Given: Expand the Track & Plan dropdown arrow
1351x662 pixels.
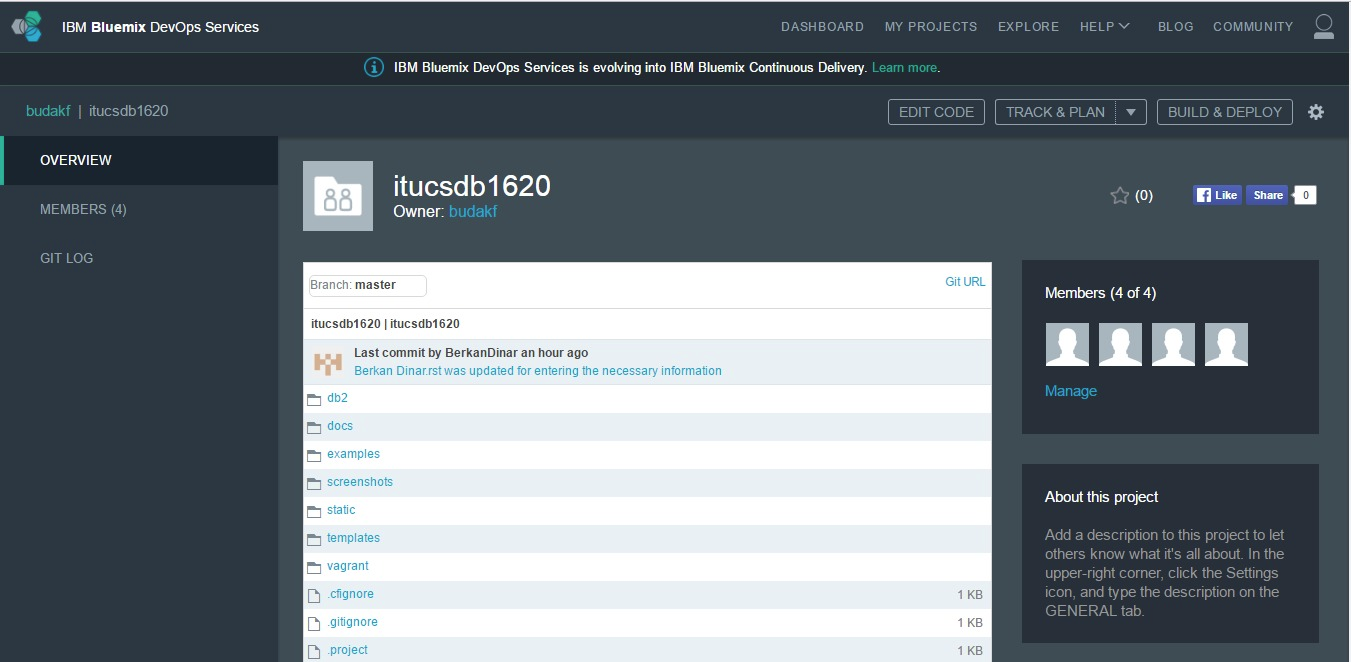Looking at the screenshot, I should coord(1131,112).
